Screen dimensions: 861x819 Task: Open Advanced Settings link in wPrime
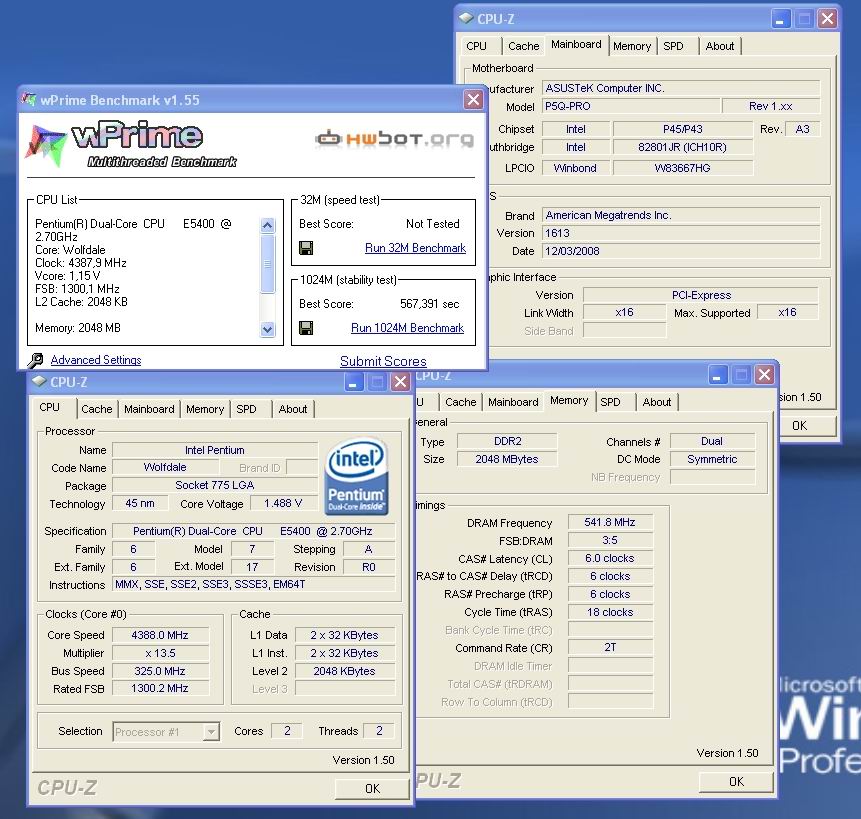(96, 360)
